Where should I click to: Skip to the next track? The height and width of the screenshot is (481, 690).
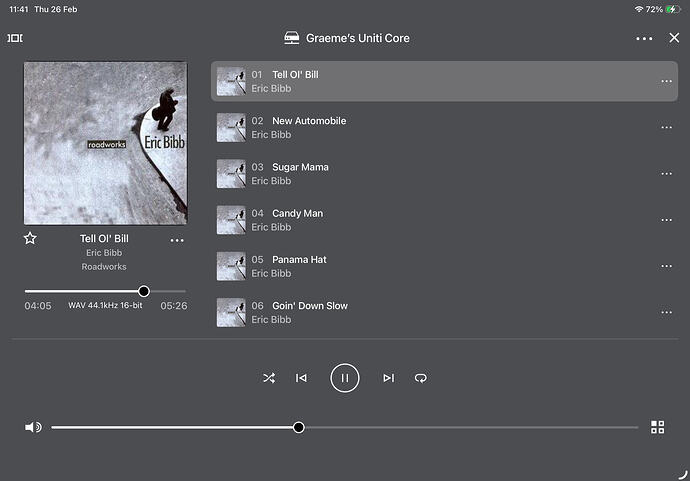388,378
